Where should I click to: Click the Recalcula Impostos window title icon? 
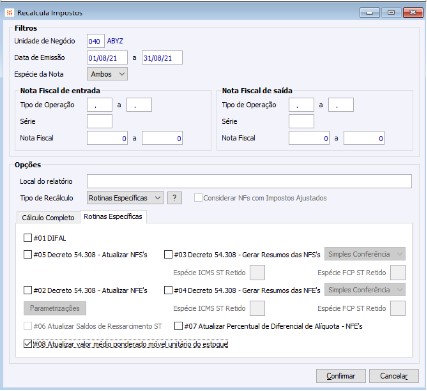click(x=9, y=13)
